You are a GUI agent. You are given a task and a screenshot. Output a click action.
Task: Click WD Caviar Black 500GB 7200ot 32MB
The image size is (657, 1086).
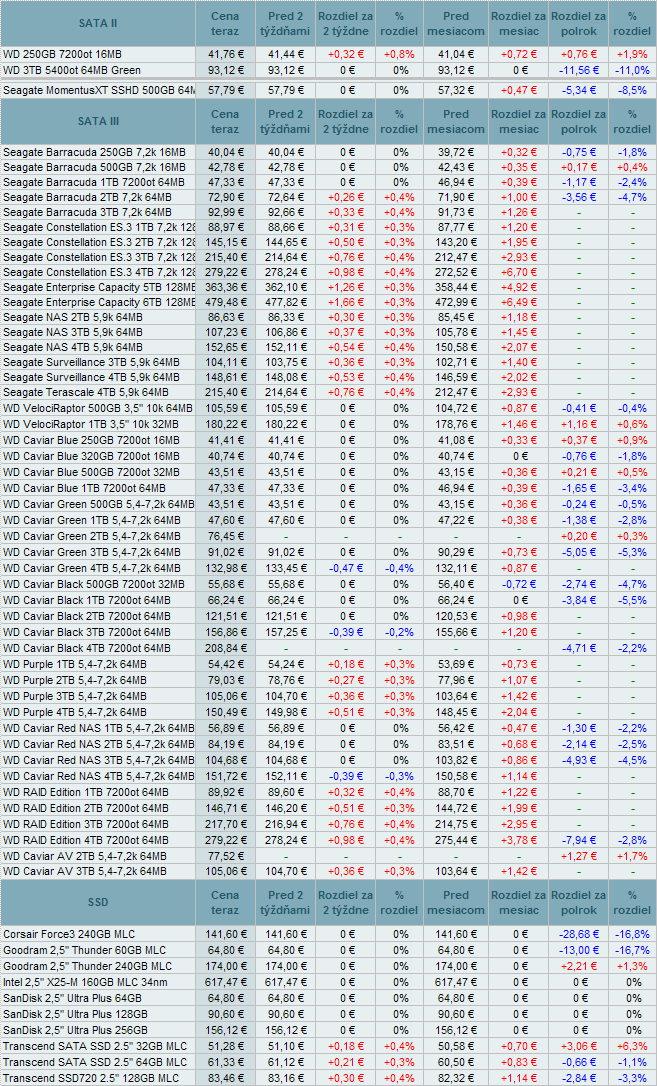pos(93,585)
